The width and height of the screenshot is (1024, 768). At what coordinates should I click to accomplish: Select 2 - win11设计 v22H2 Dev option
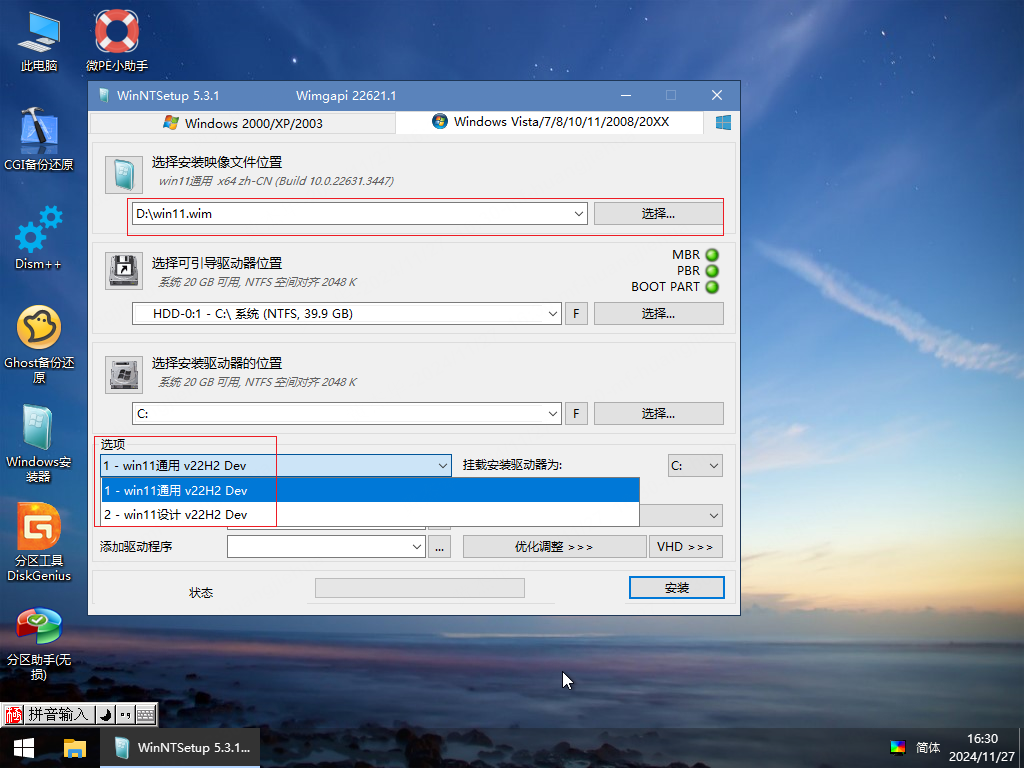[370, 515]
